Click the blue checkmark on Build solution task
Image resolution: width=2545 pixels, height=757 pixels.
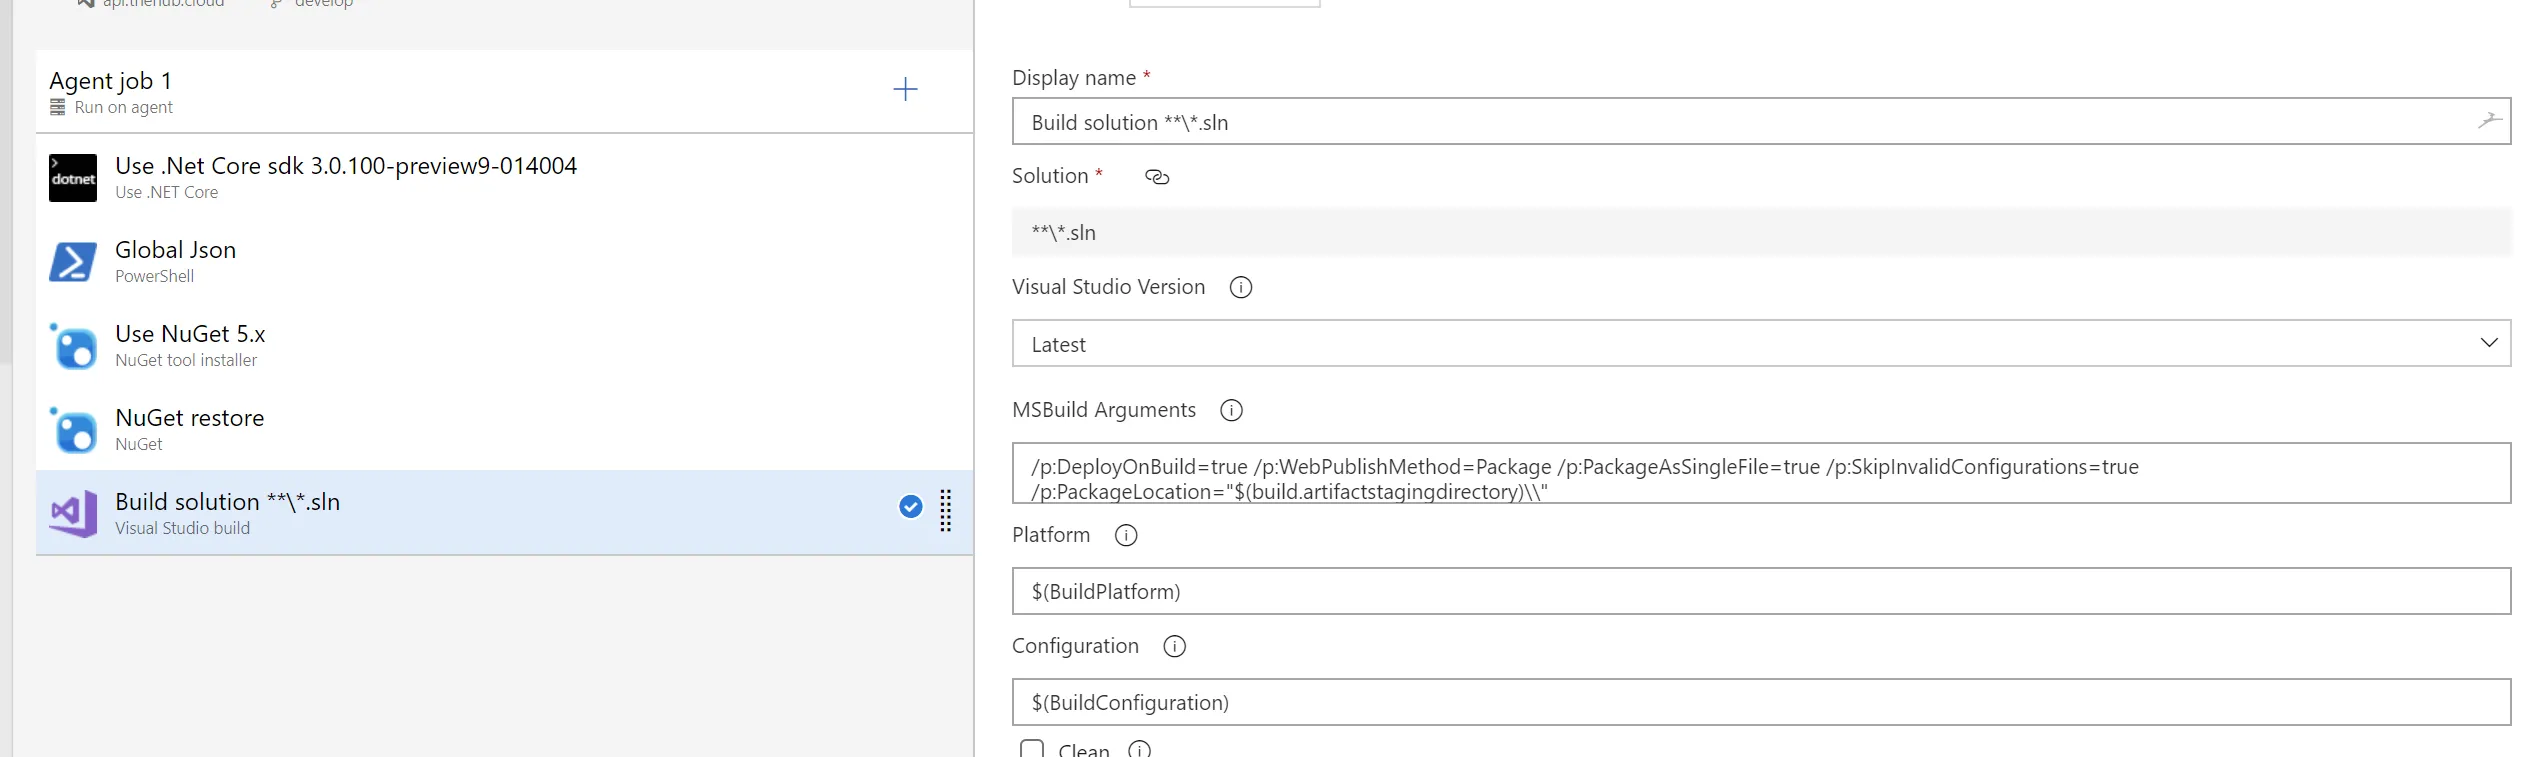(910, 507)
